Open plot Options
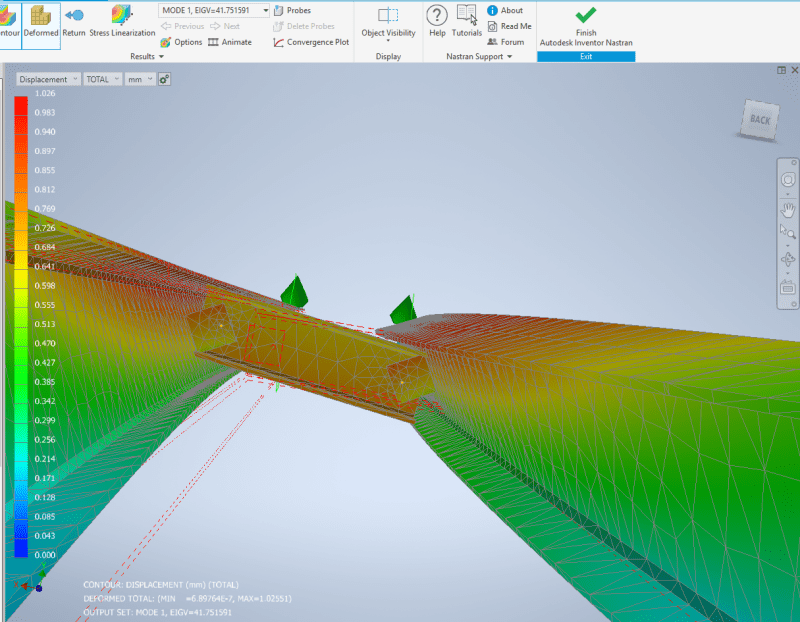The image size is (800, 622). click(x=181, y=42)
